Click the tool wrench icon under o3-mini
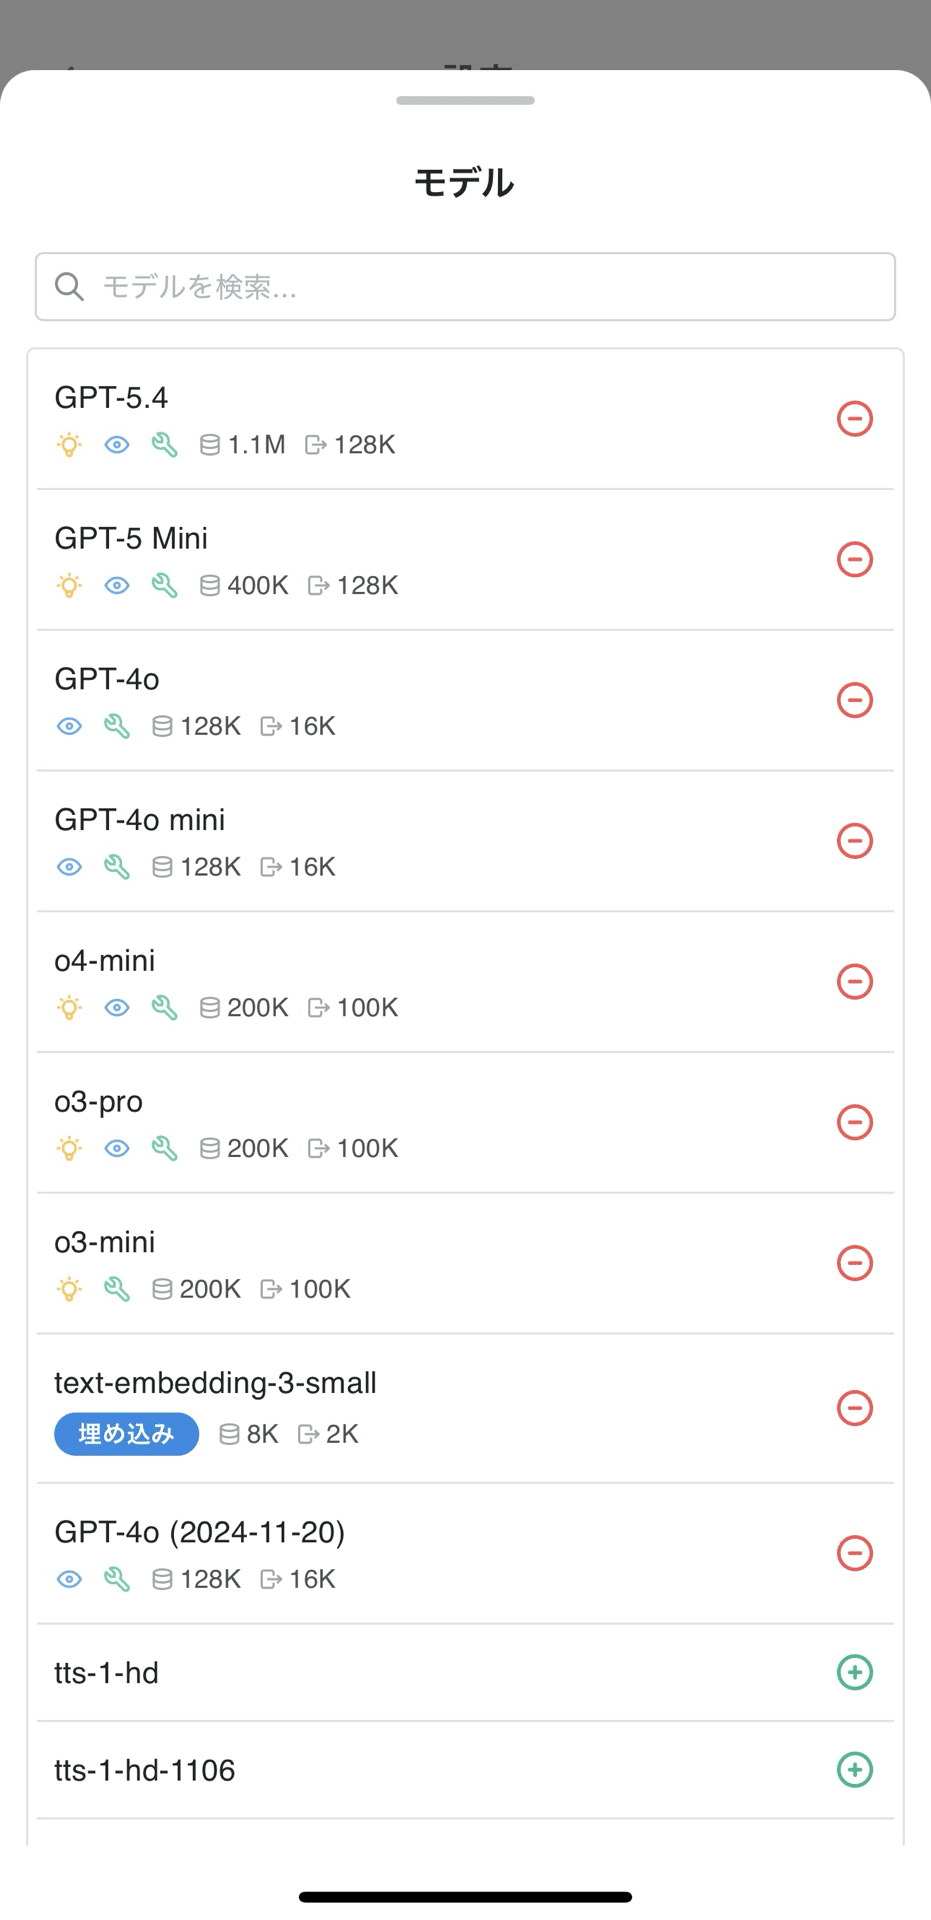Image resolution: width=931 pixels, height=1920 pixels. (x=117, y=1289)
